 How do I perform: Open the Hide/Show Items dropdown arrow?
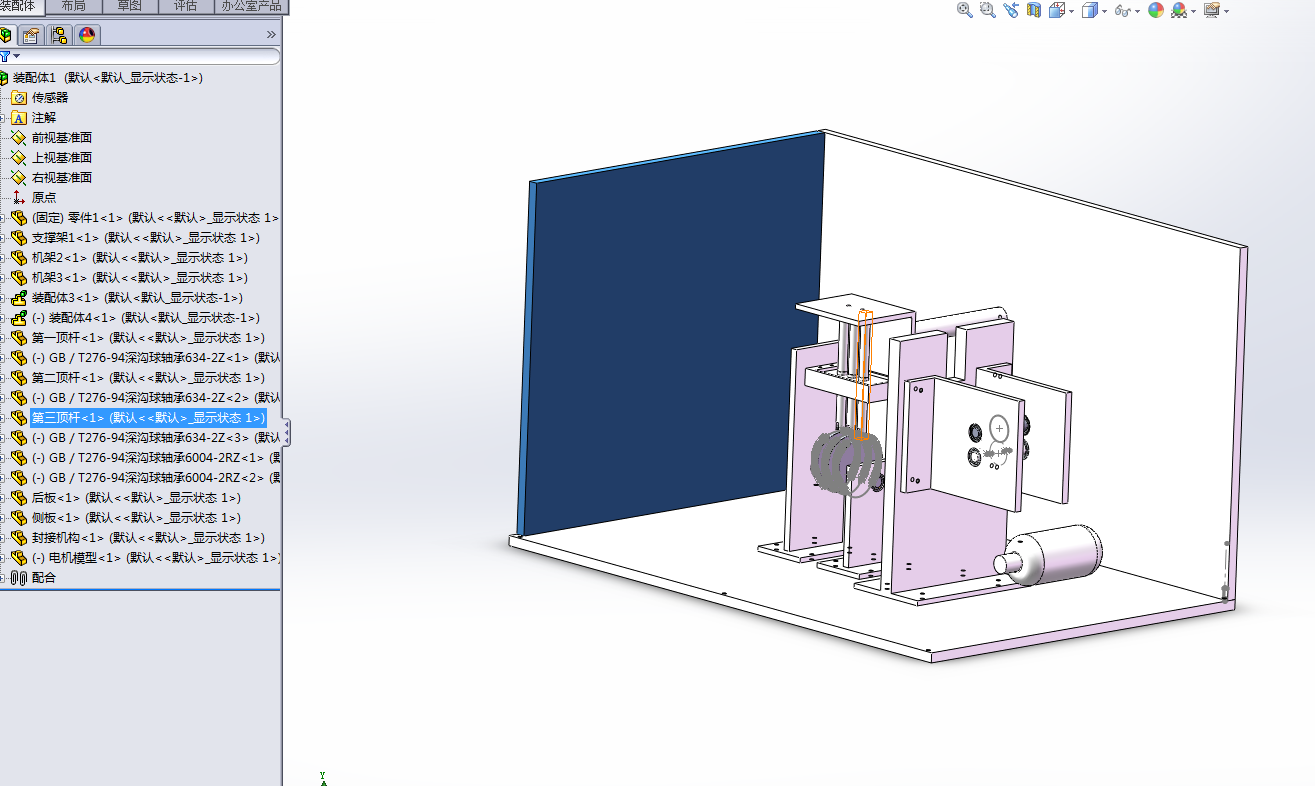tap(1137, 11)
